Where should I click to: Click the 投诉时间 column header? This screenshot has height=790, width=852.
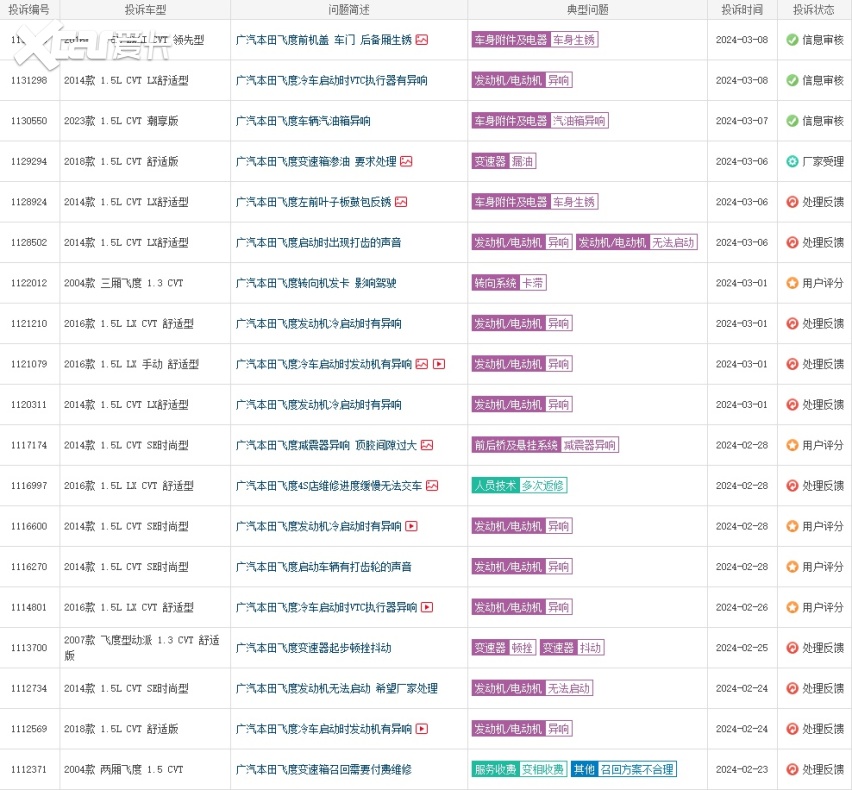click(x=741, y=9)
